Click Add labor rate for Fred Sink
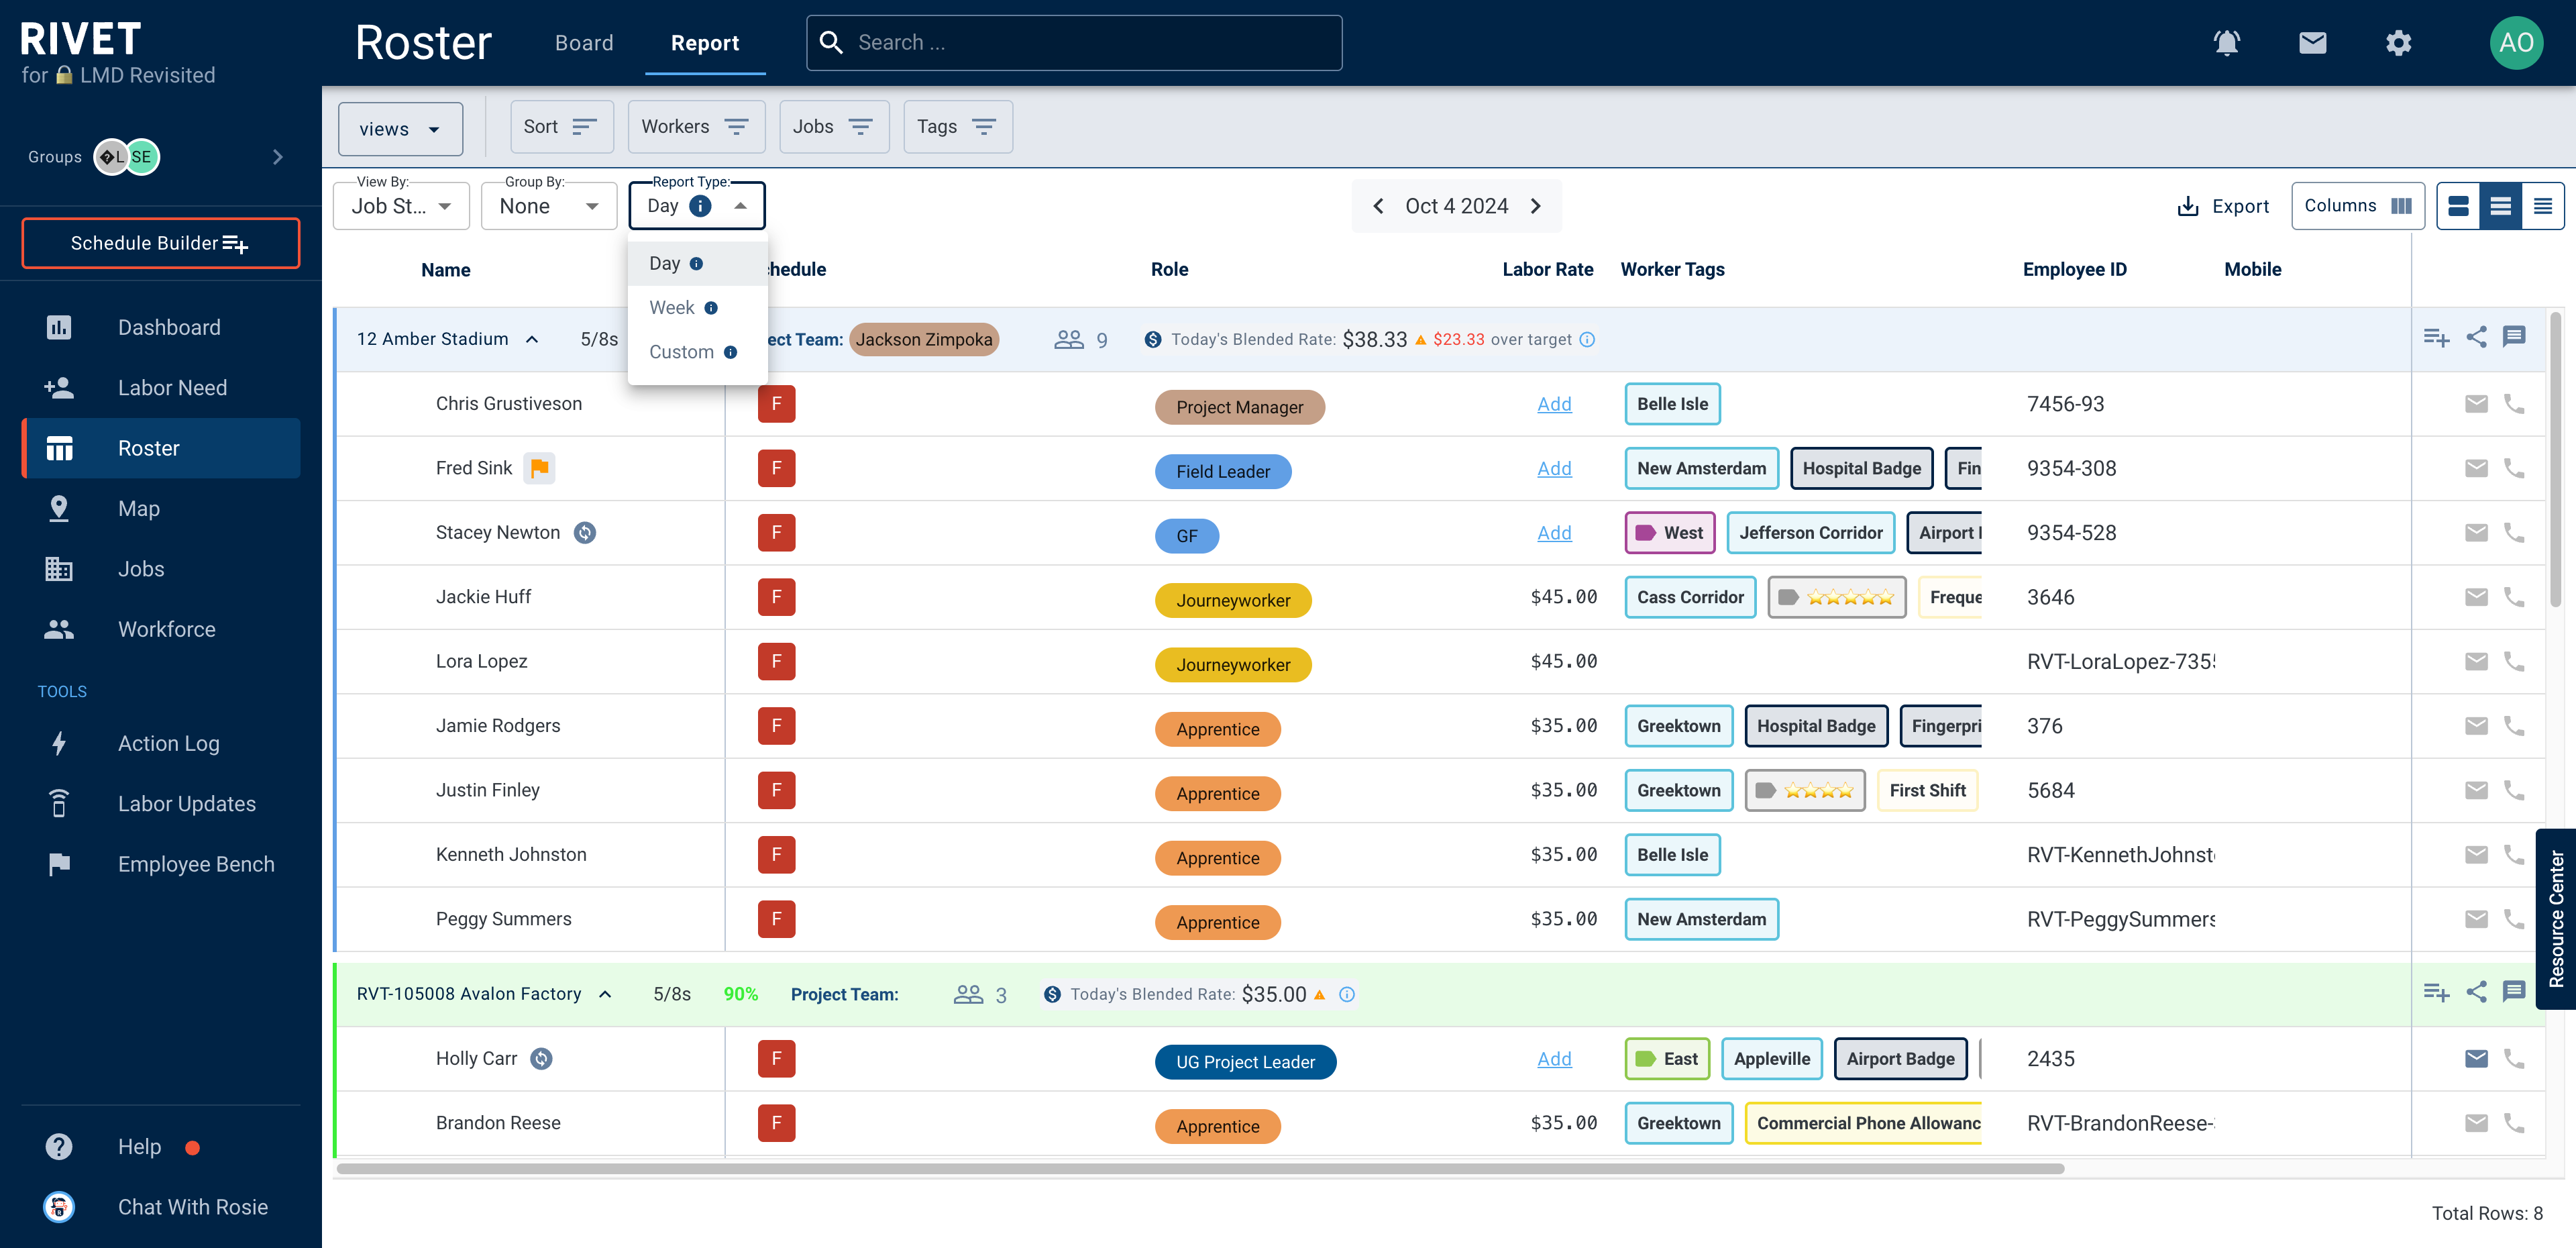Viewport: 2576px width, 1248px height. 1554,468
